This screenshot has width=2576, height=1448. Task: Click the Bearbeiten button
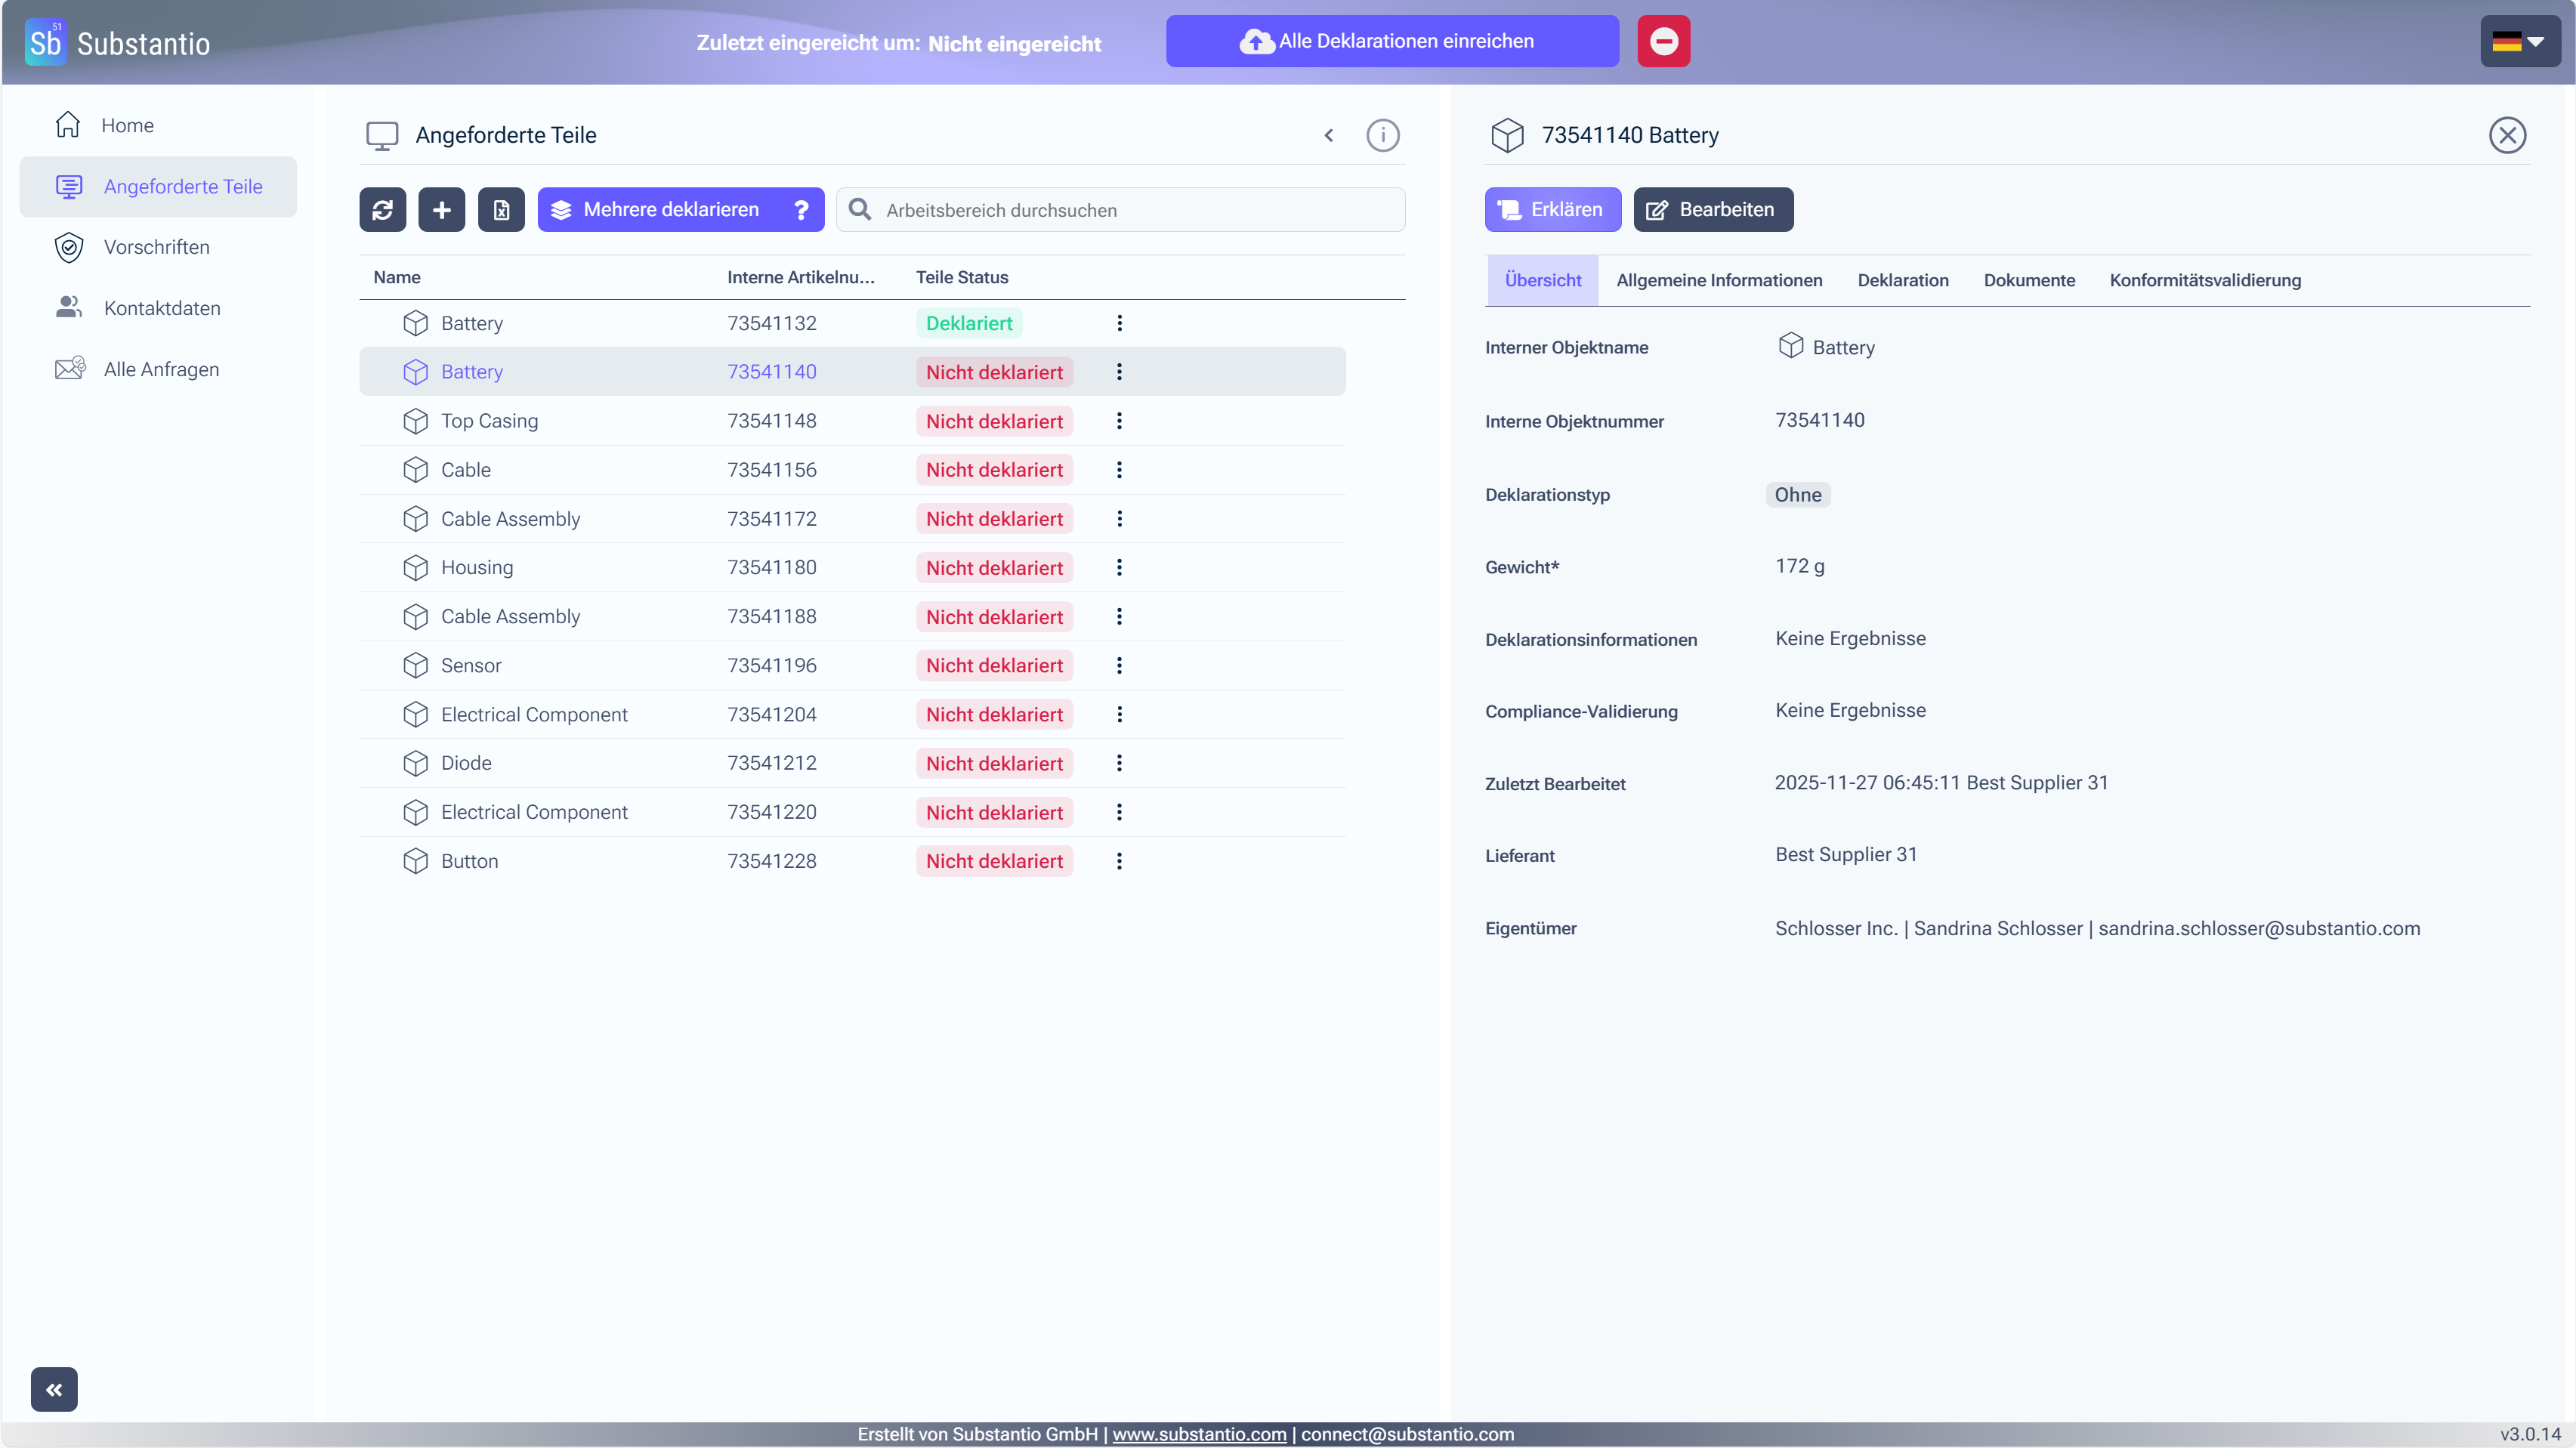point(1712,209)
